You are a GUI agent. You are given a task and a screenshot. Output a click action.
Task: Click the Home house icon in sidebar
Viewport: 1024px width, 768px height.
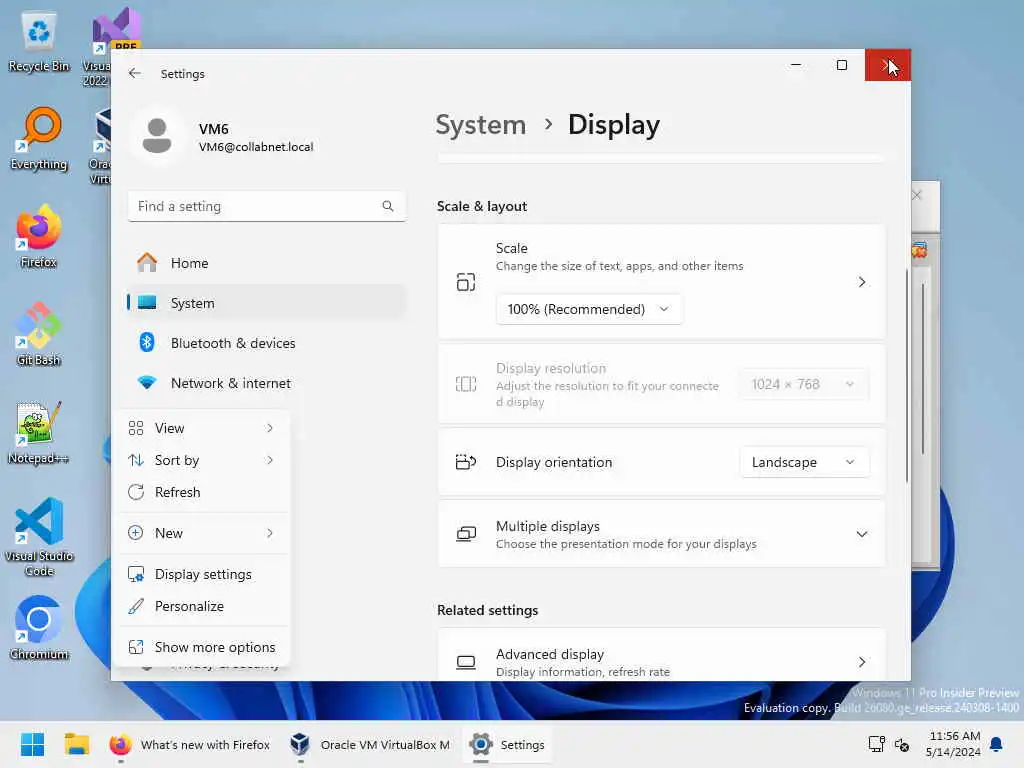pos(147,263)
